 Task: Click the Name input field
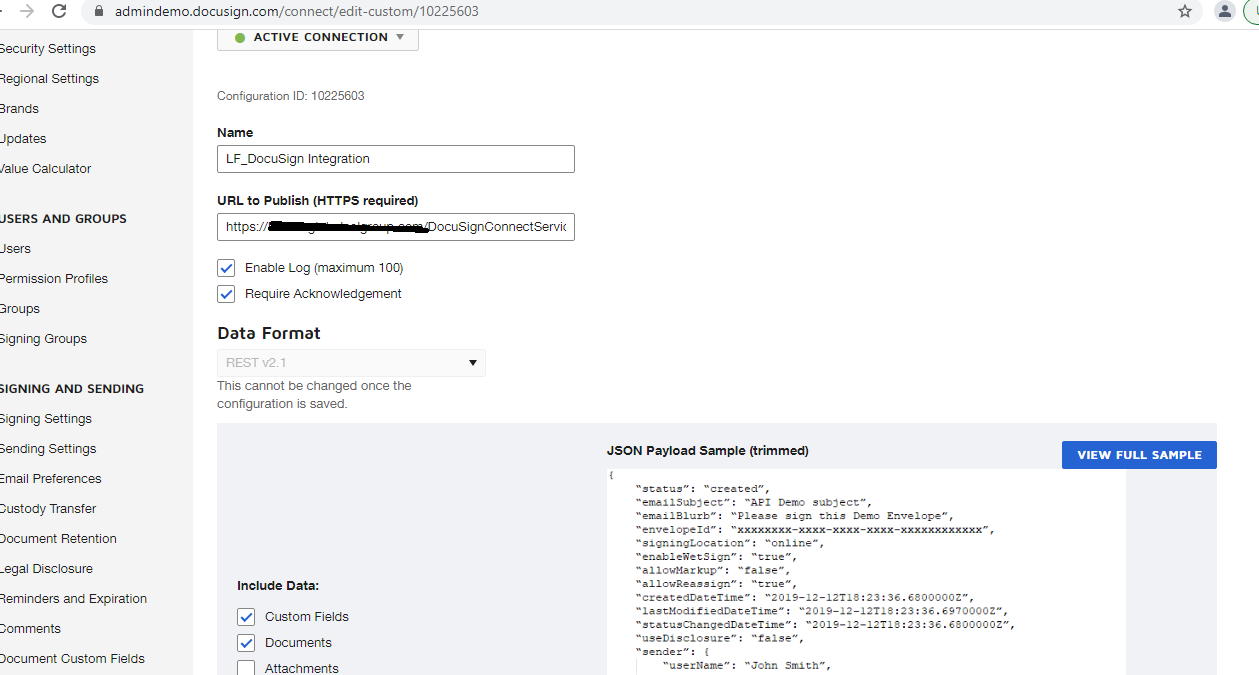(395, 159)
